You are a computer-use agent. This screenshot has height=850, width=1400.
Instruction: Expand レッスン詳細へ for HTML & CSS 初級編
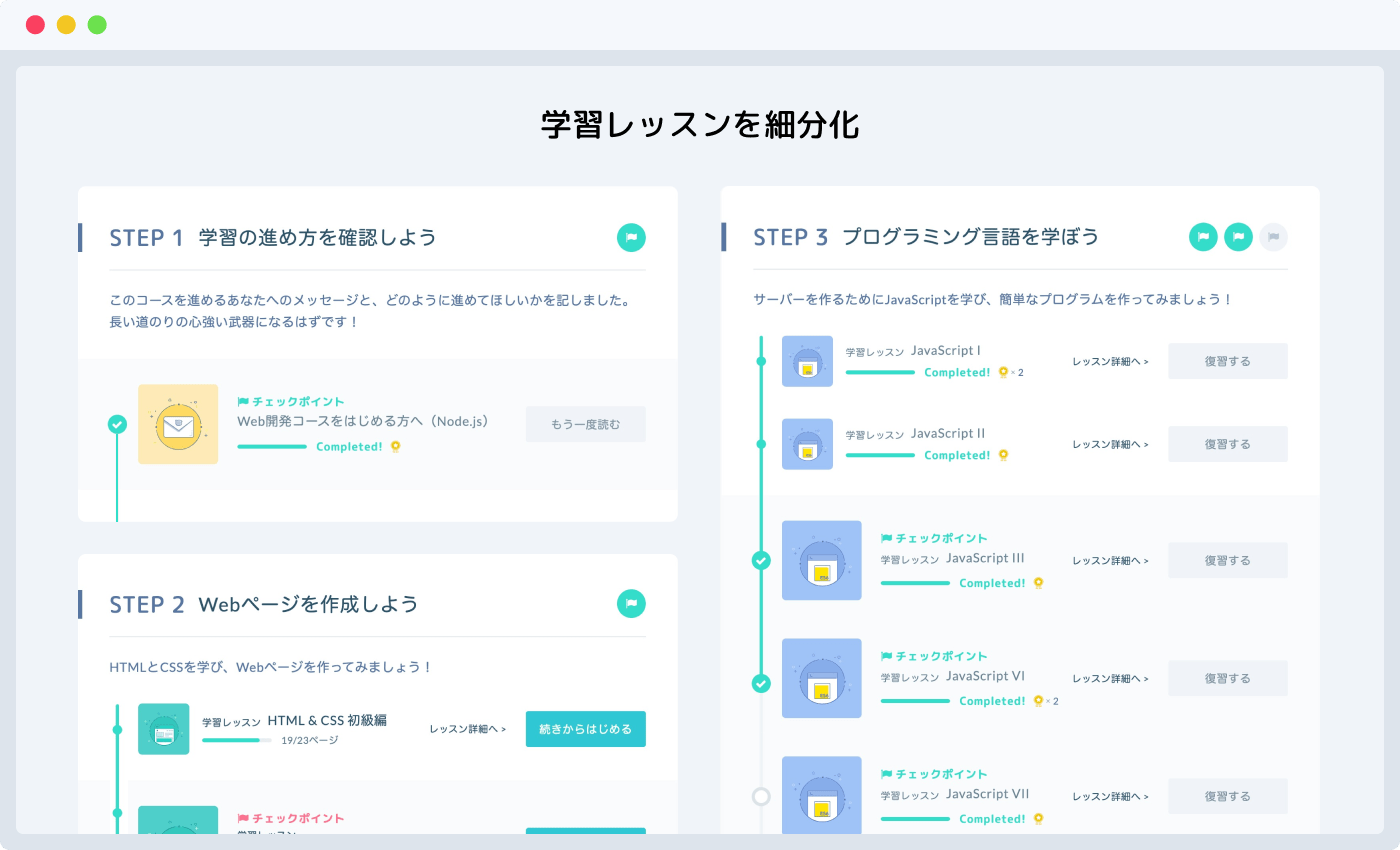(x=466, y=729)
